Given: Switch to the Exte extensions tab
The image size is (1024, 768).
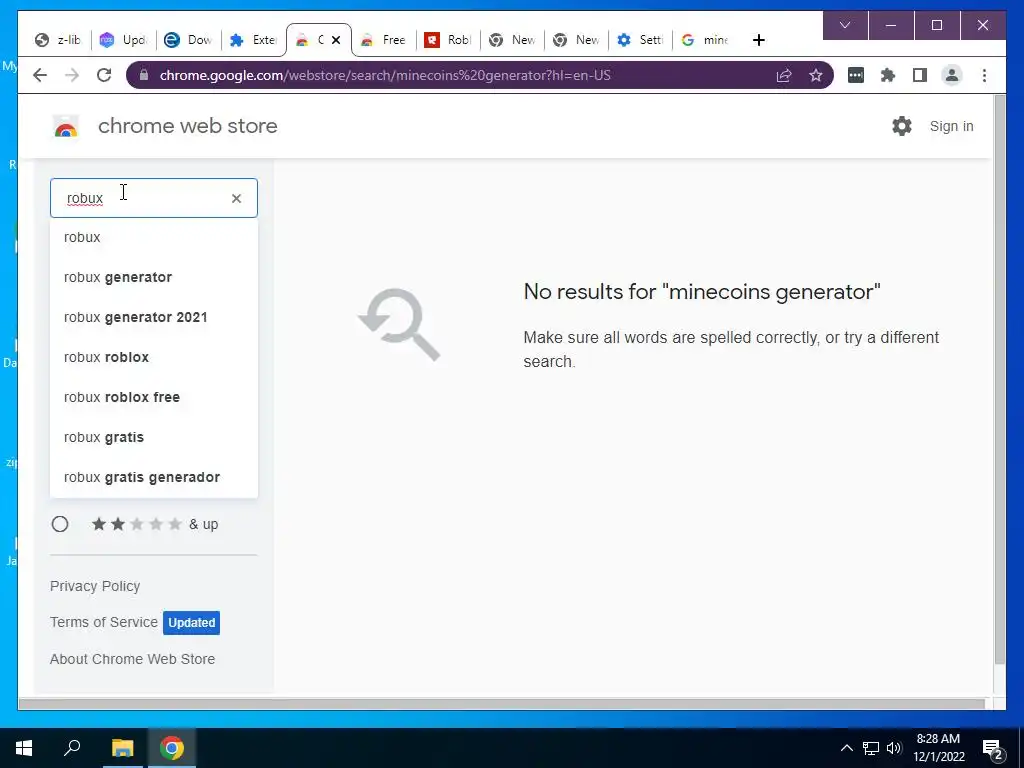Looking at the screenshot, I should click(253, 40).
